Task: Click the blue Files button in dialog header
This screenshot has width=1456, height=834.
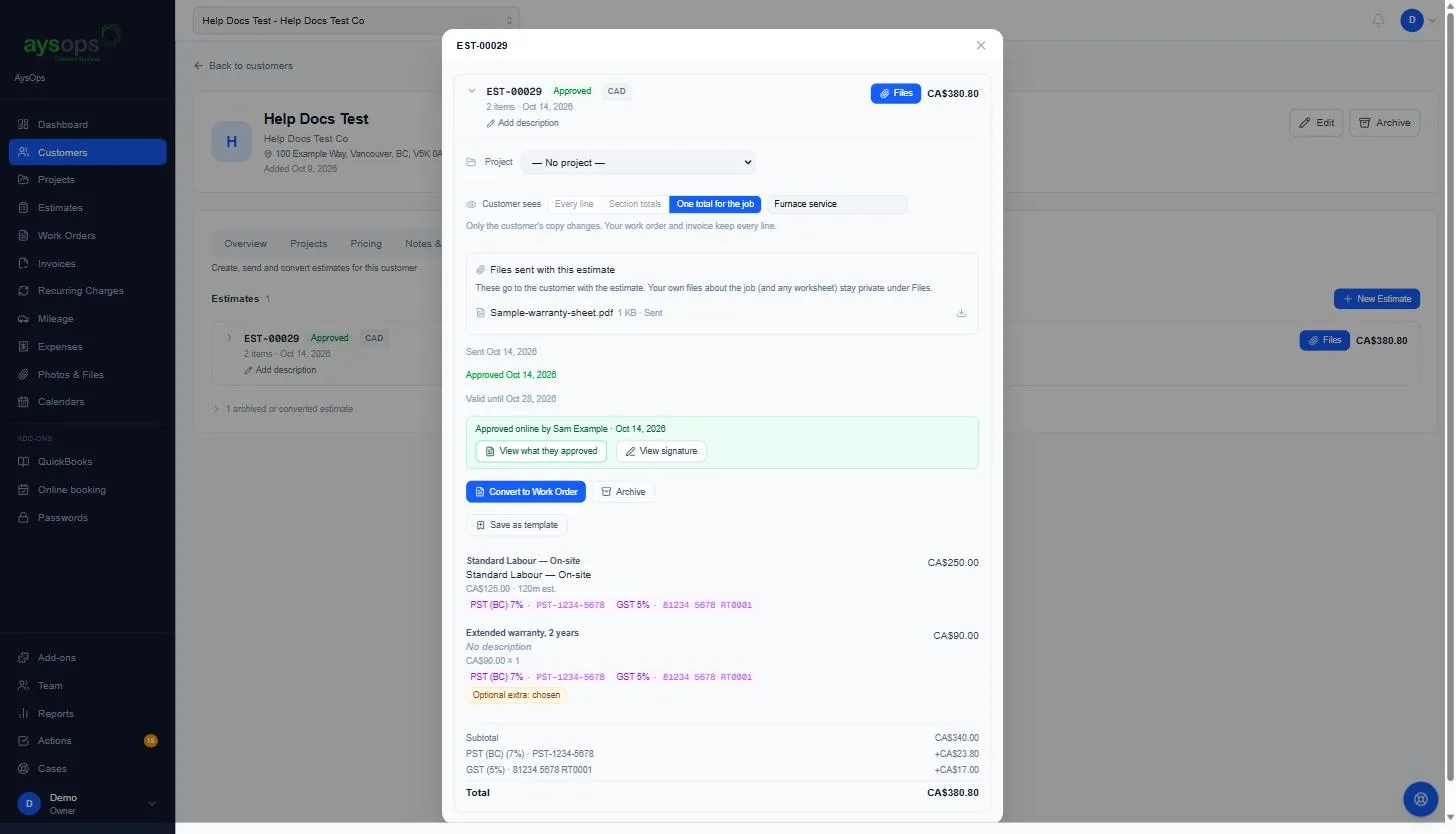Action: [x=896, y=93]
